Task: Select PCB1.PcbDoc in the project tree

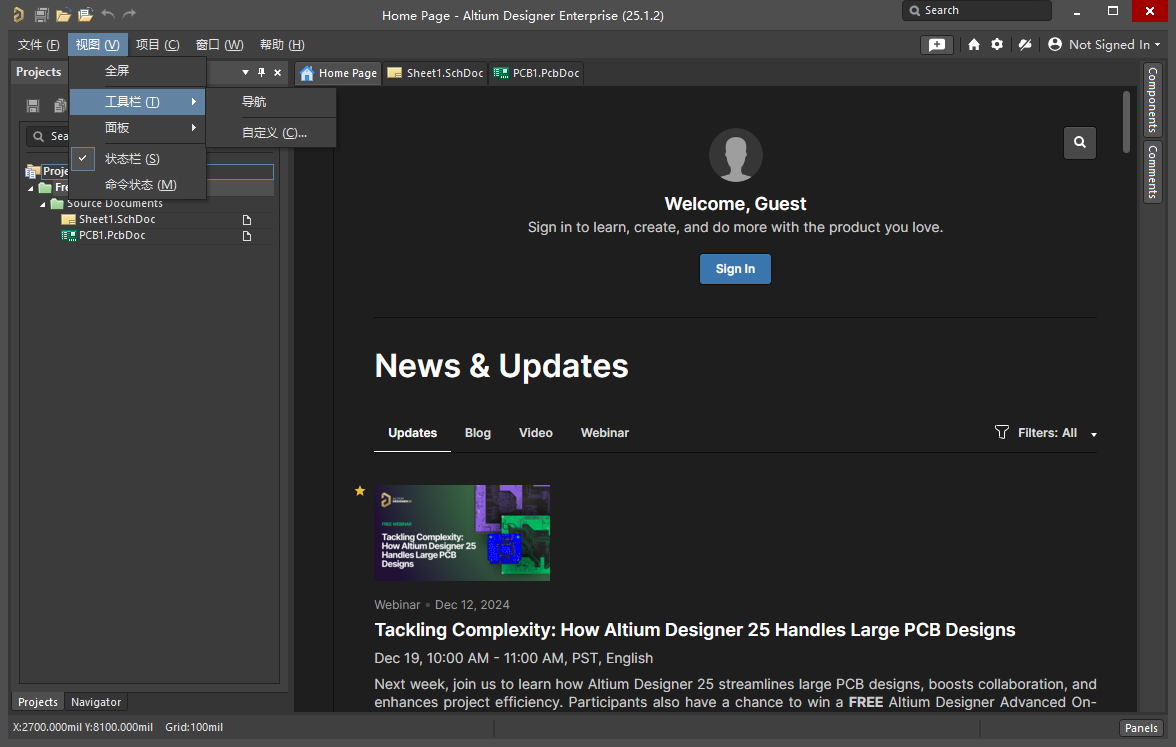Action: tap(112, 236)
